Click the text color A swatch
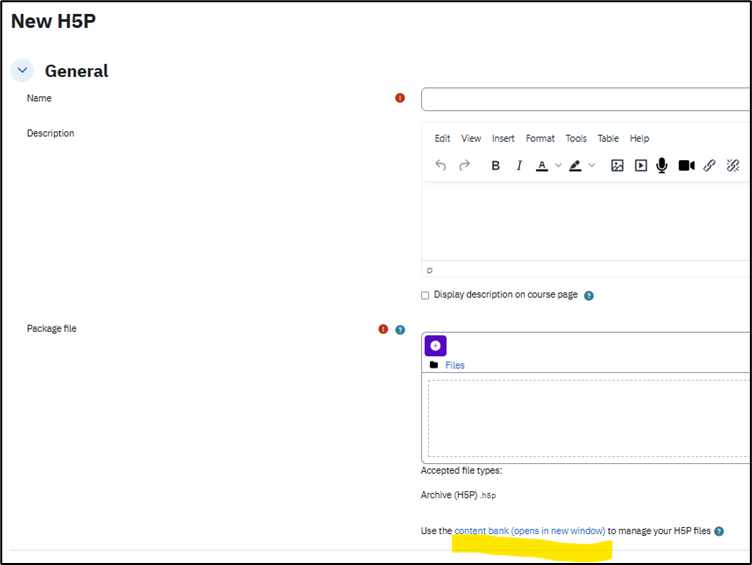Screen dimensions: 752x565 coord(542,166)
